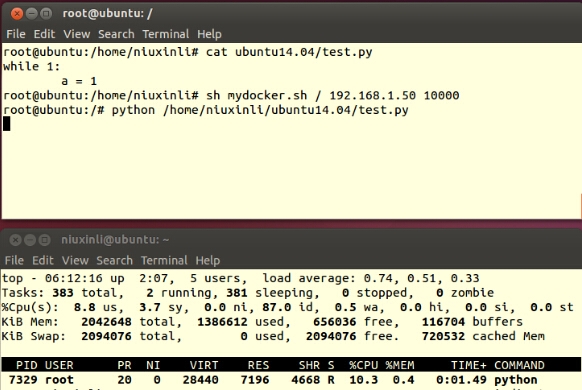Open Search menu in root@ubuntu terminal
Screen dimensions: 582x390
(x=116, y=34)
